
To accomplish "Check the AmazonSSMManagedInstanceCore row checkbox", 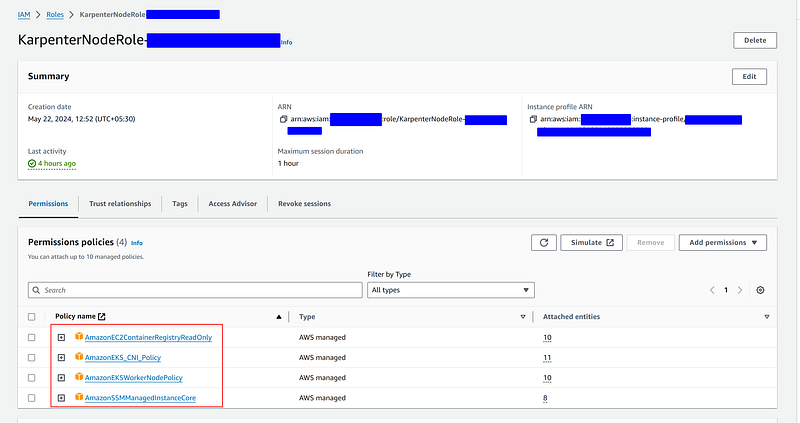I will [32, 398].
